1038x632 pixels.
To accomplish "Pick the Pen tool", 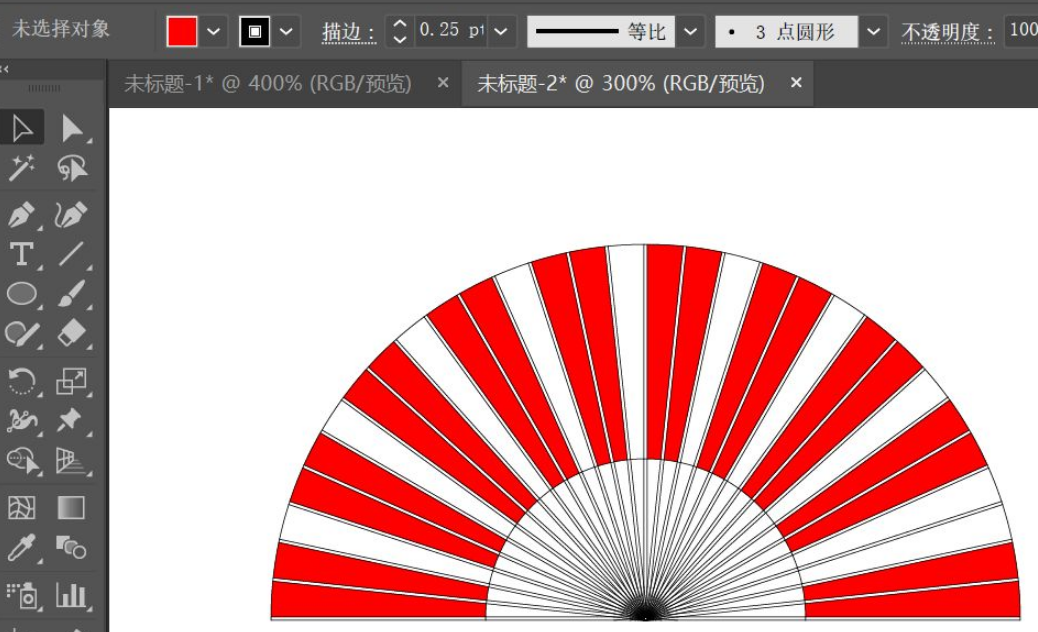I will (24, 216).
